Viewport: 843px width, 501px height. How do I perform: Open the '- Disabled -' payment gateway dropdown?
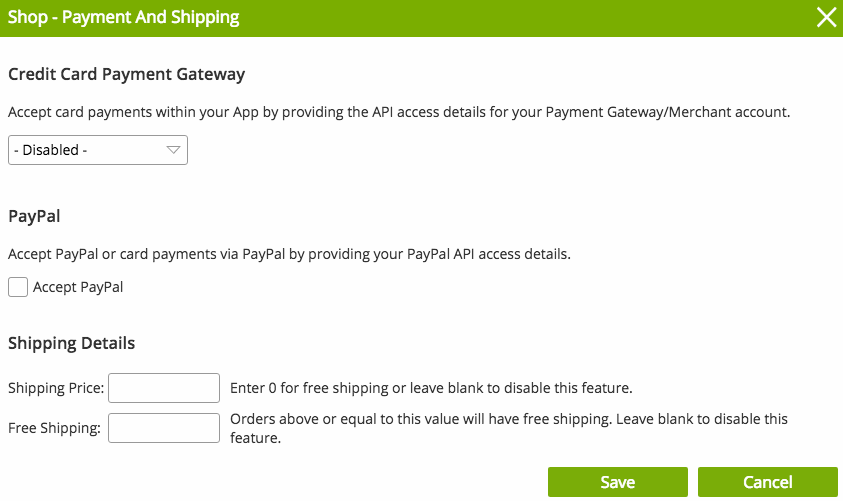97,150
